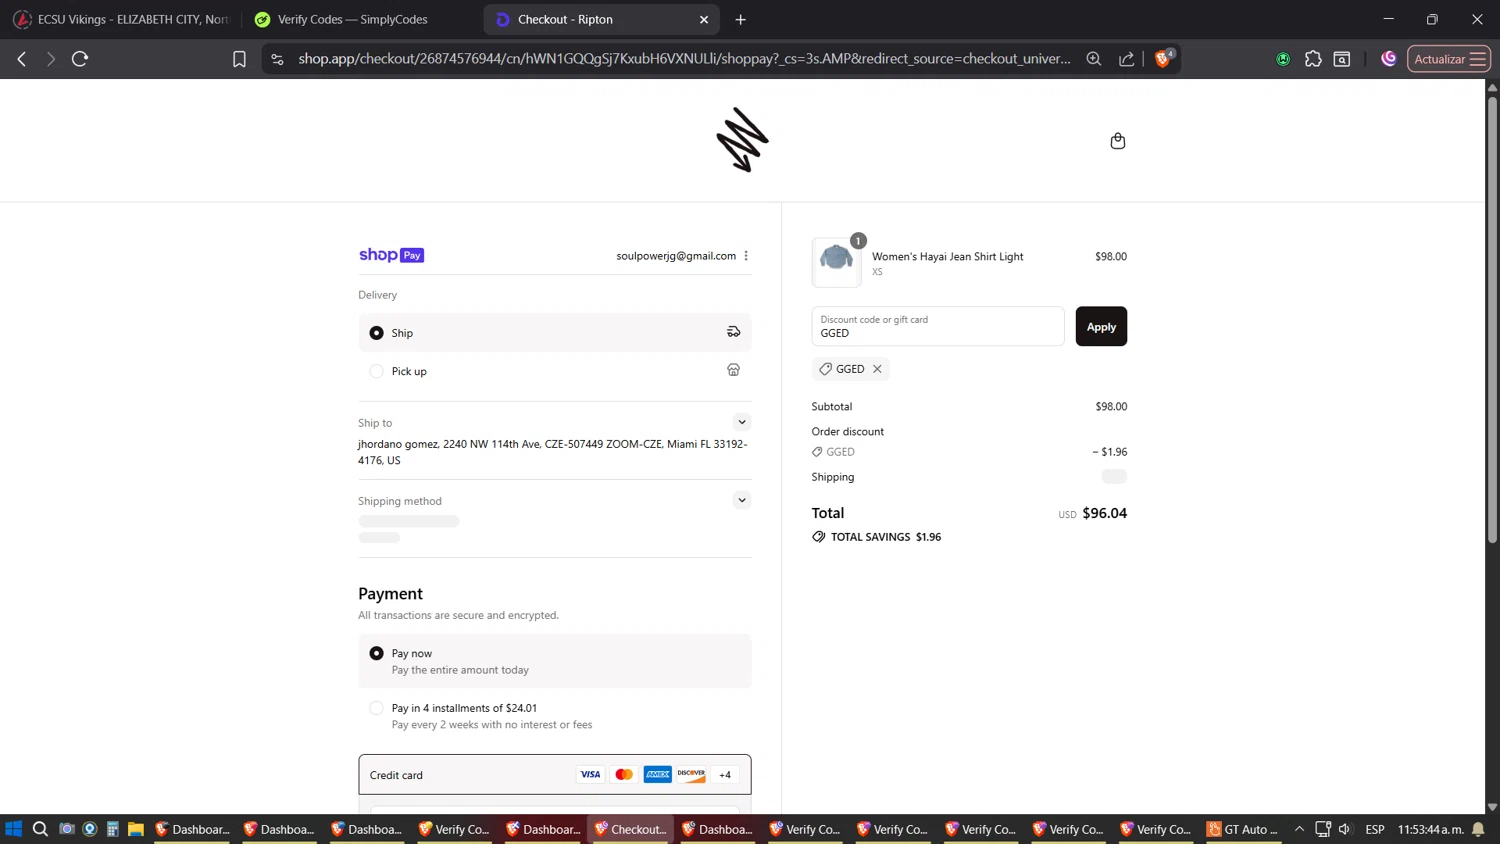Open the first Dashboard taskbar window
This screenshot has height=844, width=1500.
point(191,829)
